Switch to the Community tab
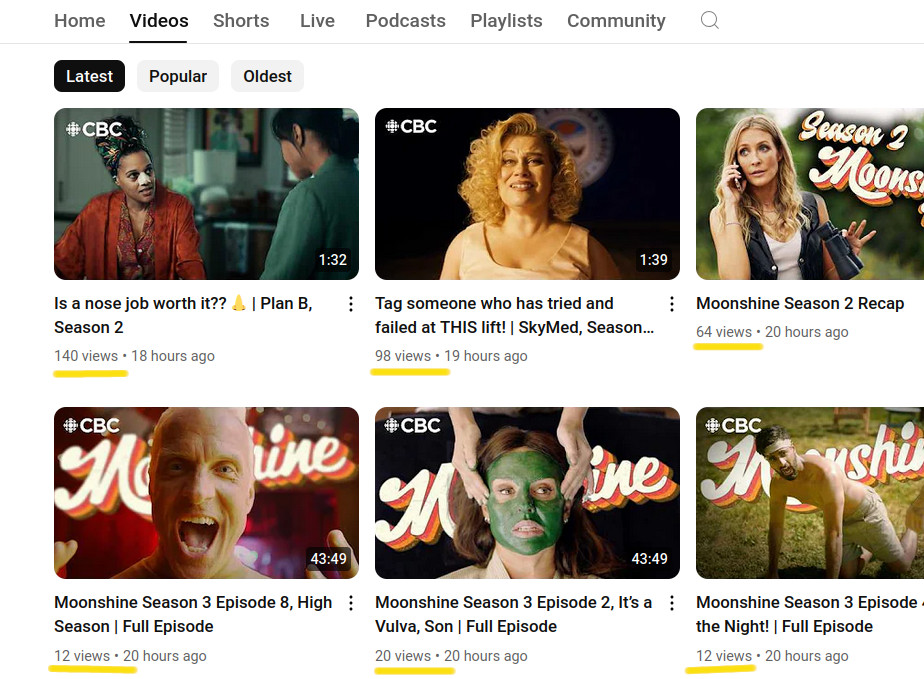Viewport: 924px width, 679px height. pyautogui.click(x=616, y=20)
